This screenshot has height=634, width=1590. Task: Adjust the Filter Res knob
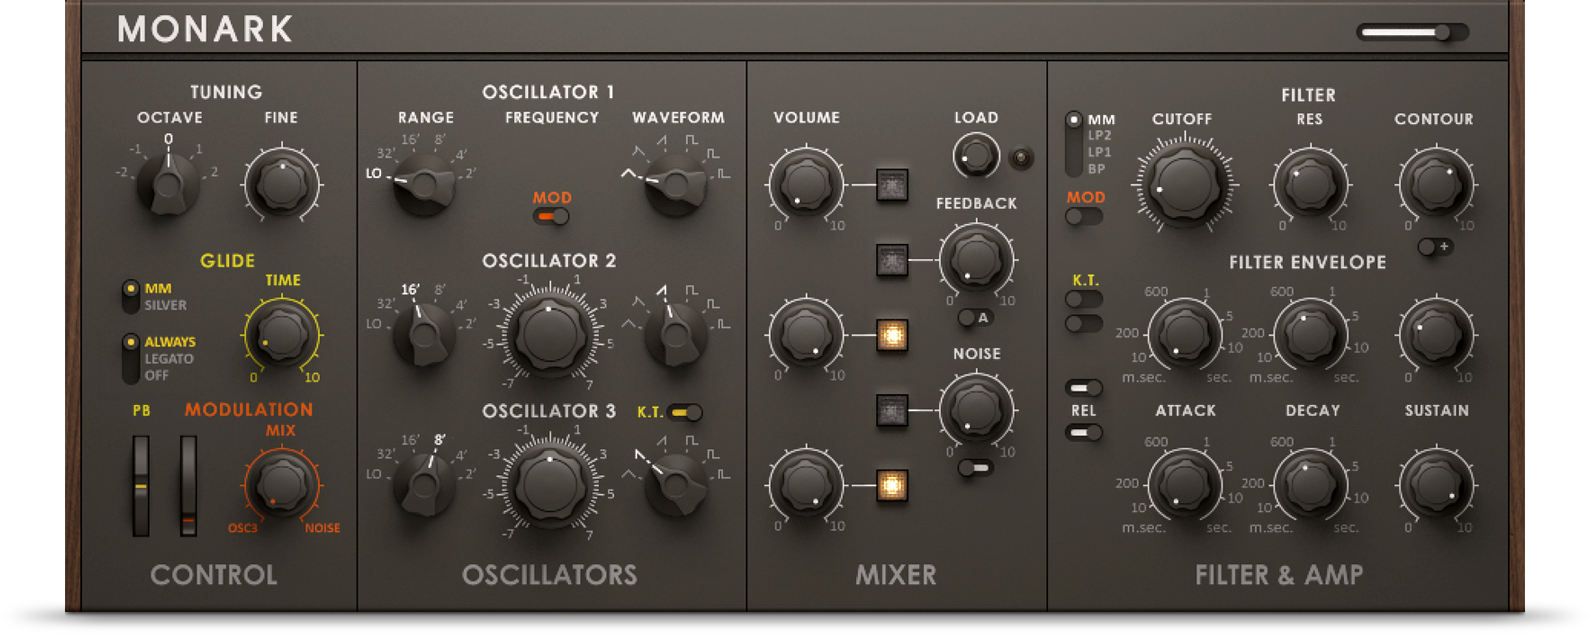tap(1310, 185)
